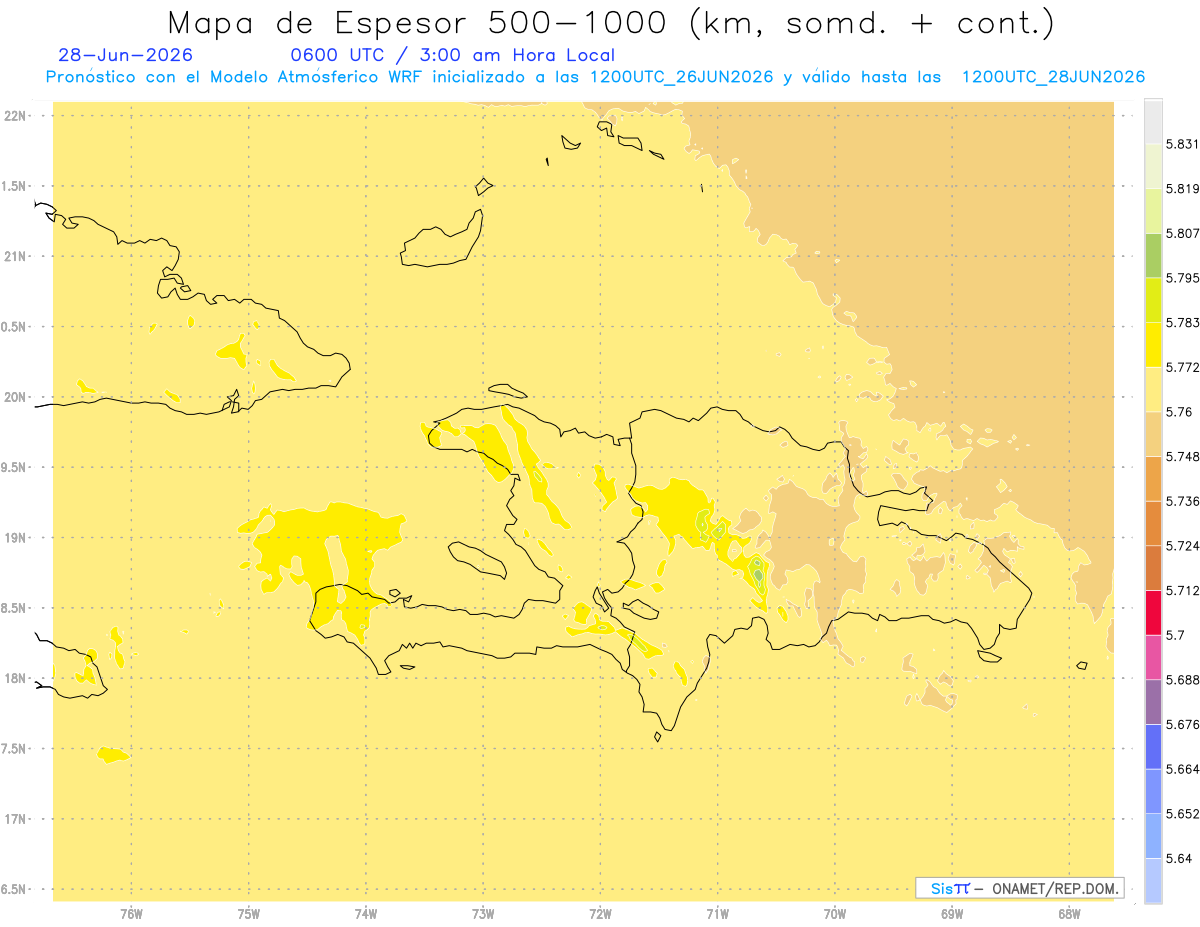Click the legend value 5.772
1200x927 pixels.
click(1183, 367)
